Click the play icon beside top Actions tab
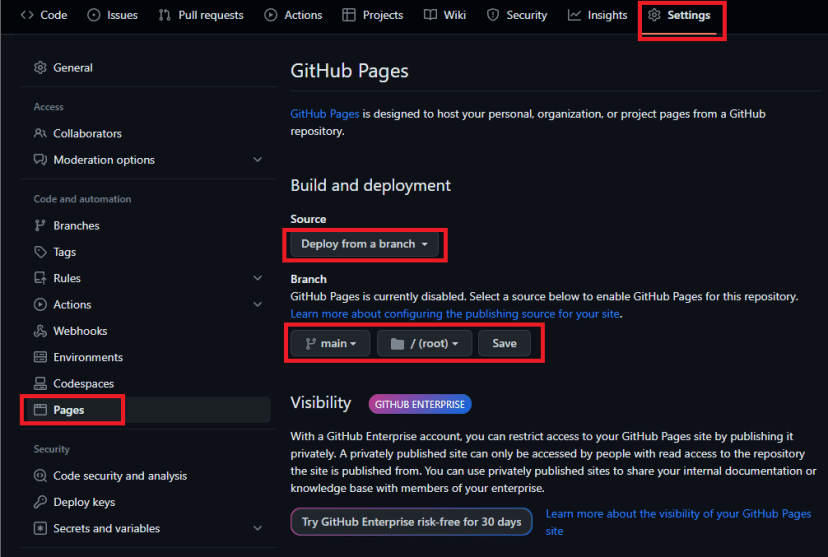 pos(270,15)
